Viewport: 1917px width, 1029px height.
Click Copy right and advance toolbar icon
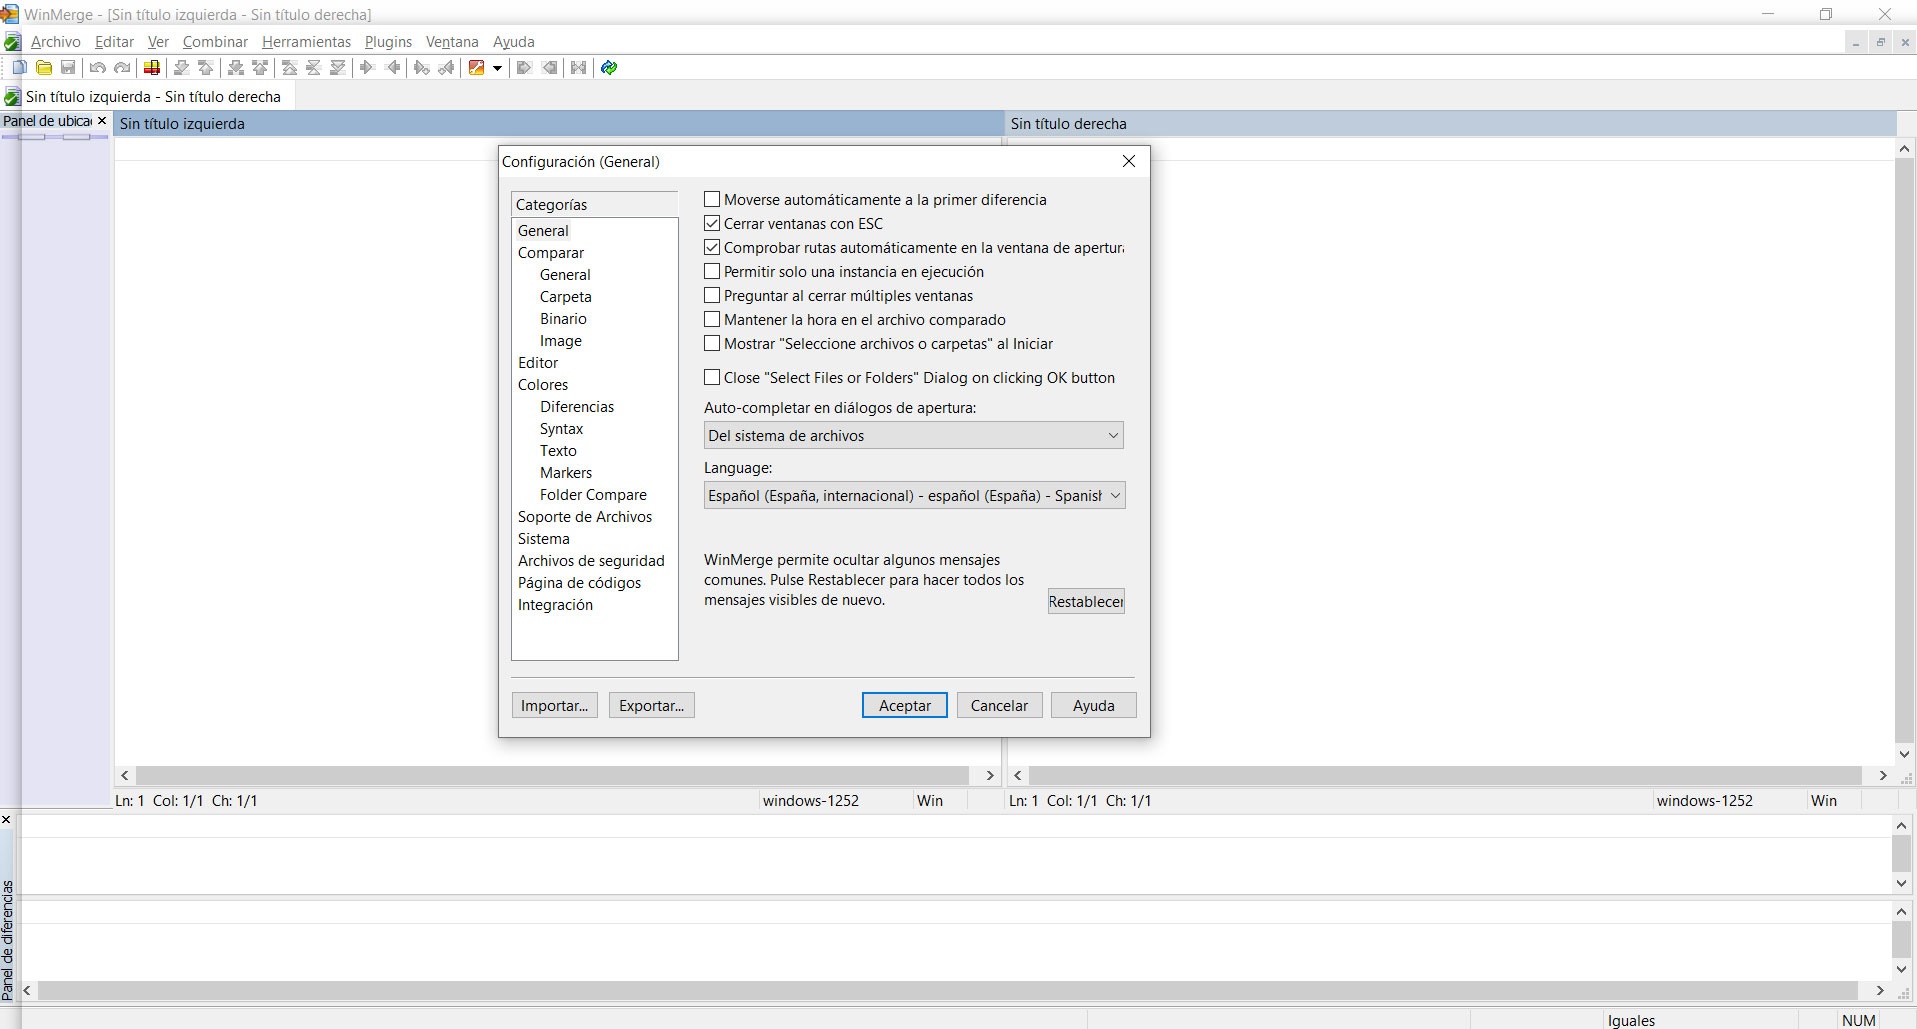point(422,68)
